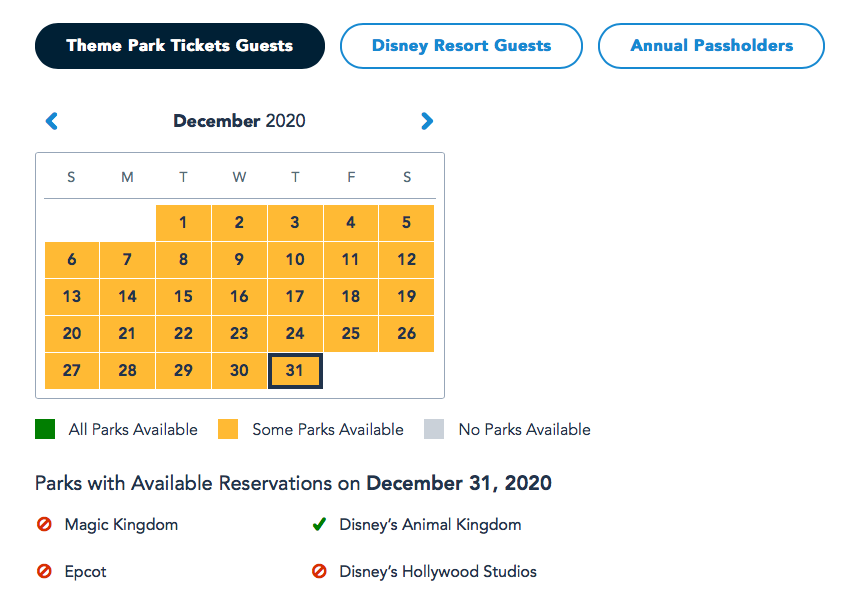The height and width of the screenshot is (613, 856).
Task: Choose December 1 on the calendar
Action: 183,222
